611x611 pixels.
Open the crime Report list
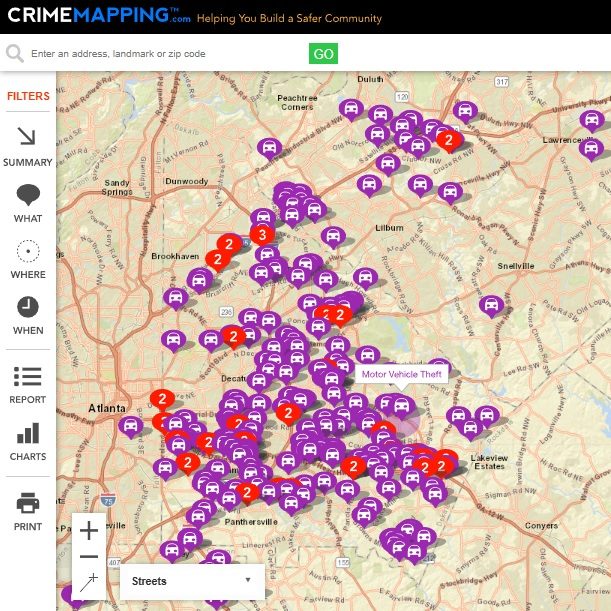pos(28,383)
